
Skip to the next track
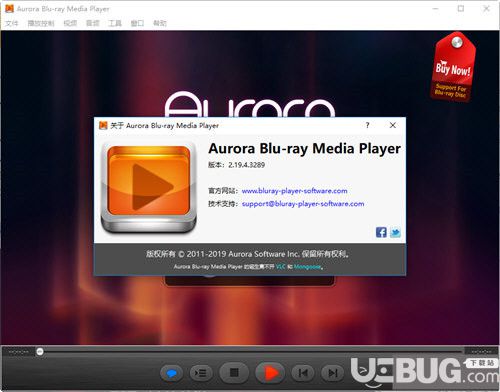point(332,373)
